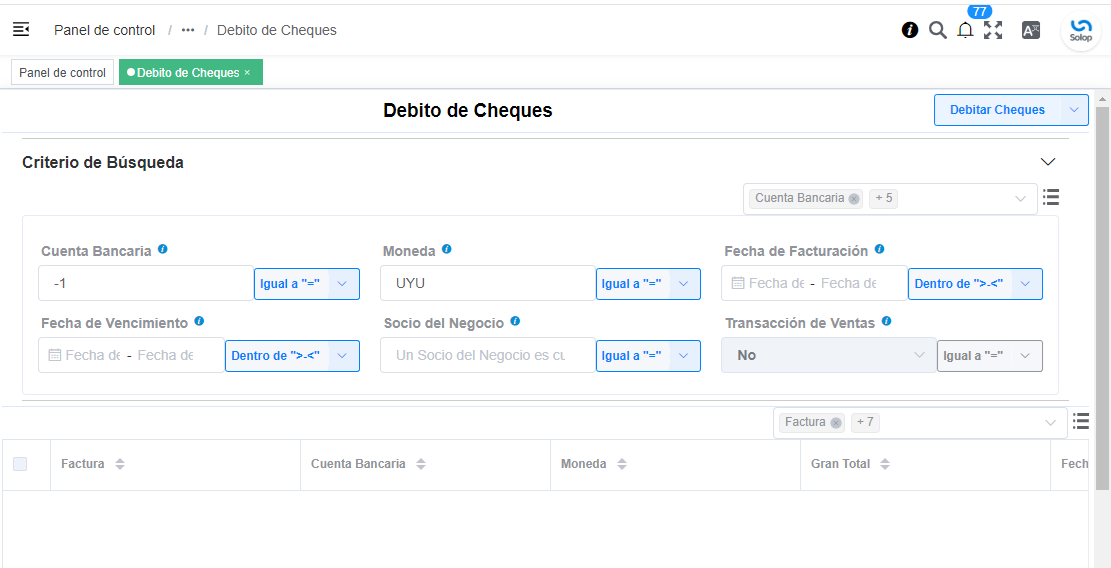Click Debito de Cheques breadcrumb
Screen dimensions: 1111x568
(x=276, y=30)
